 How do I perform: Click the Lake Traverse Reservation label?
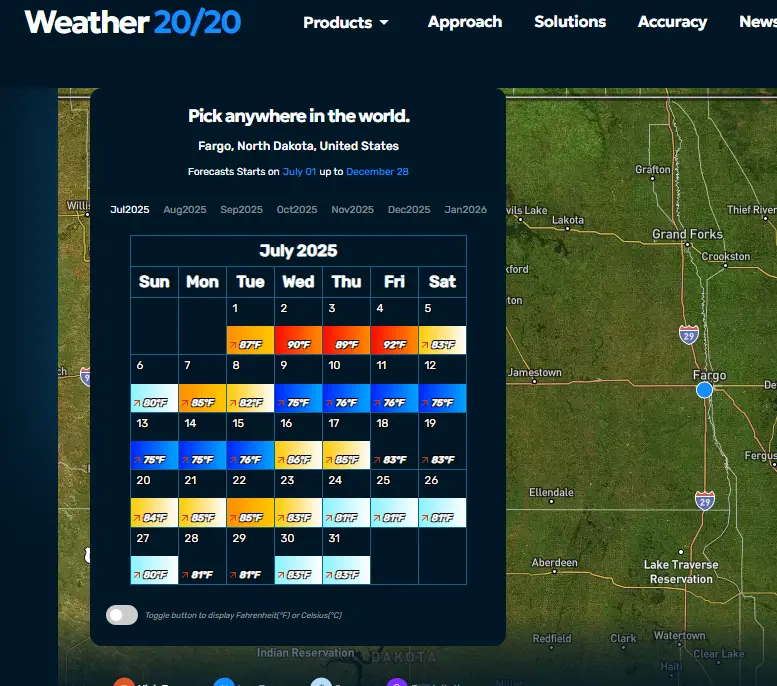click(x=681, y=572)
